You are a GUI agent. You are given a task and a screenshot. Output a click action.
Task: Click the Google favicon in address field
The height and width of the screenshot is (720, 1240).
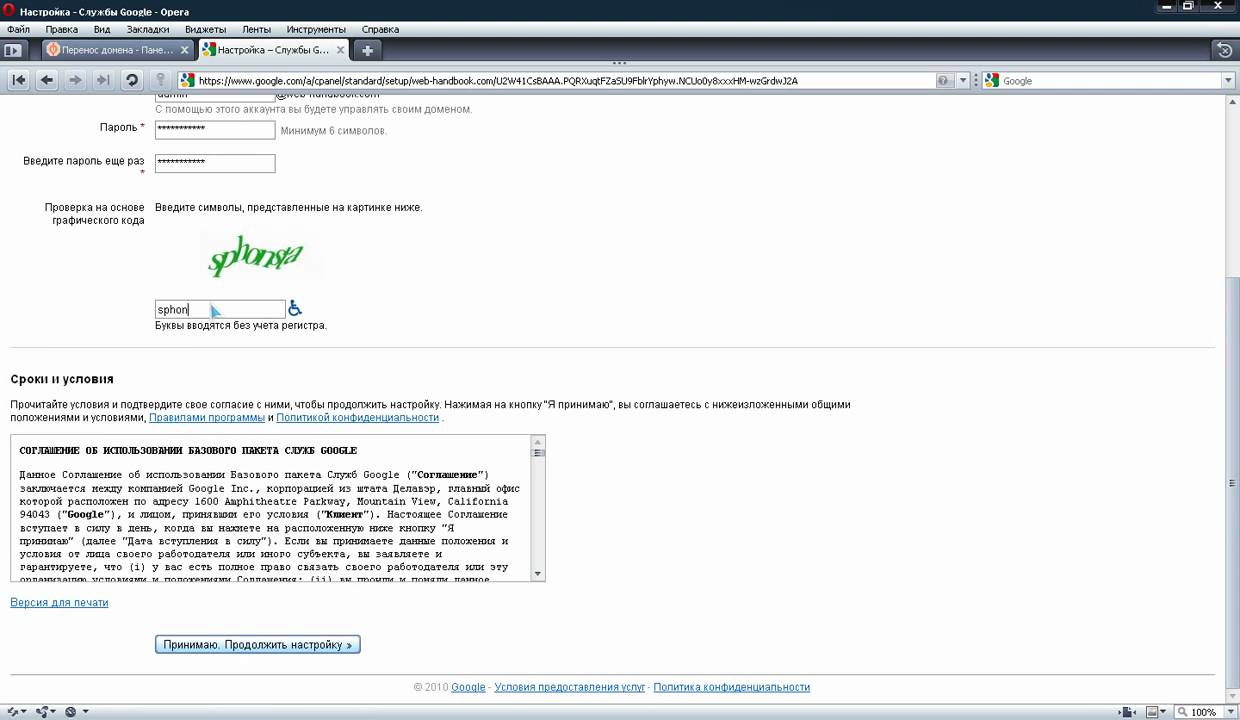pyautogui.click(x=187, y=81)
